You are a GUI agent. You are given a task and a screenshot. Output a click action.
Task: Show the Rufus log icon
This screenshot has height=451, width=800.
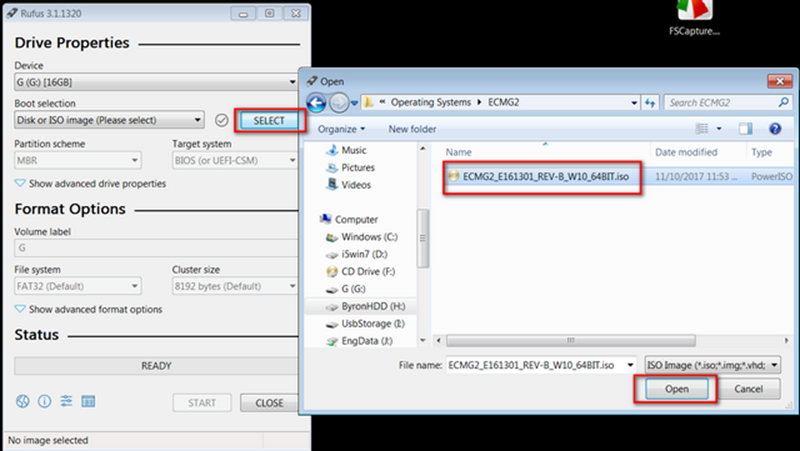(88, 402)
